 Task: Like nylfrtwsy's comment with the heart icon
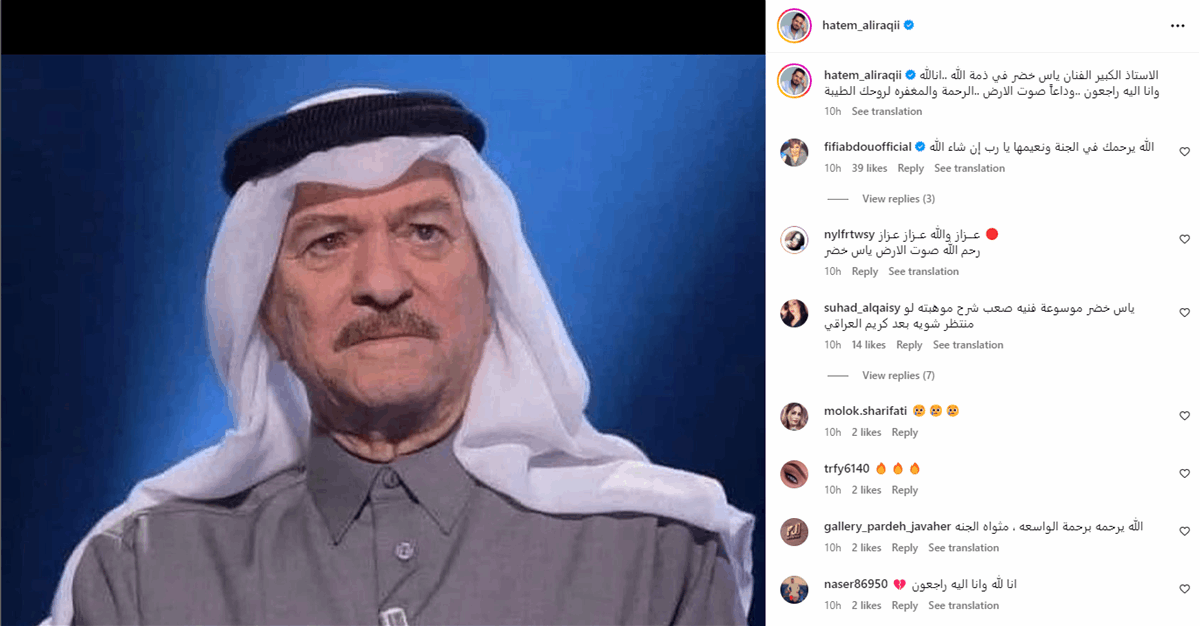tap(1184, 239)
